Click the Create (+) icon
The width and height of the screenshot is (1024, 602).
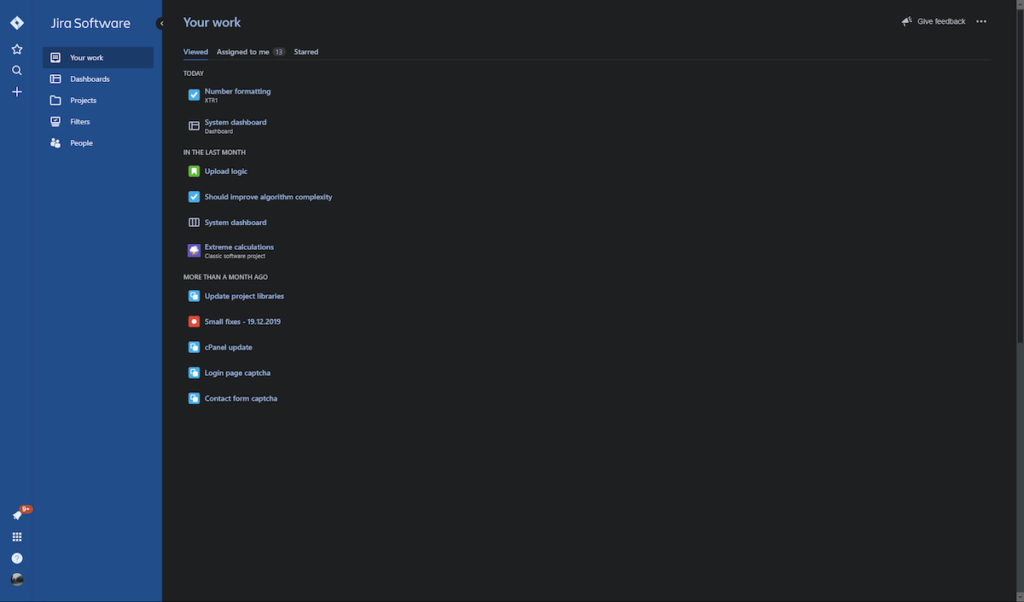click(x=16, y=91)
